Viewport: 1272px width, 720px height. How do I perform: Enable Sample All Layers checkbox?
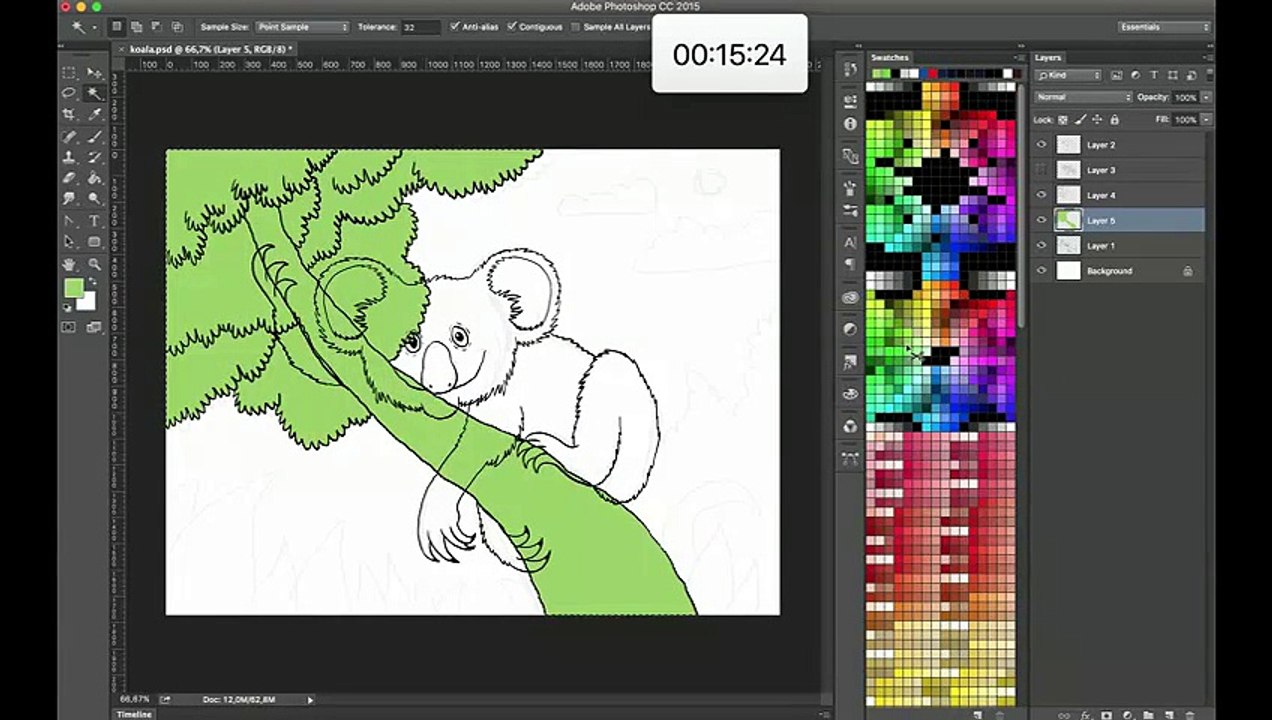pos(575,27)
